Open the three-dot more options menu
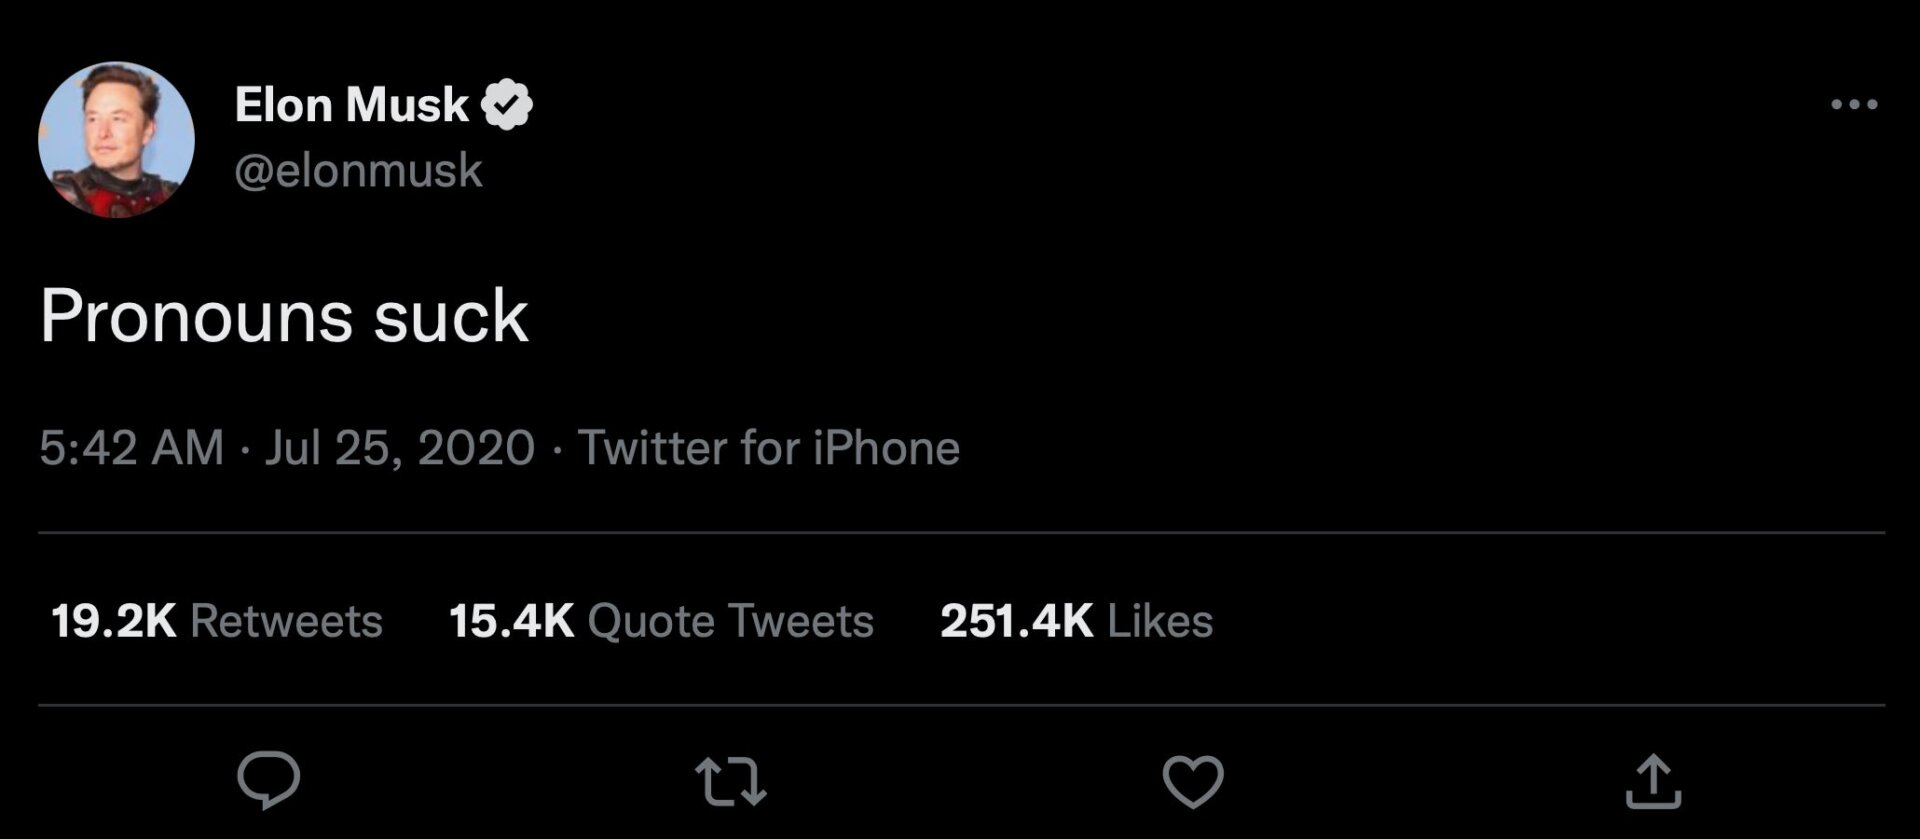Image resolution: width=1920 pixels, height=839 pixels. pos(1853,104)
